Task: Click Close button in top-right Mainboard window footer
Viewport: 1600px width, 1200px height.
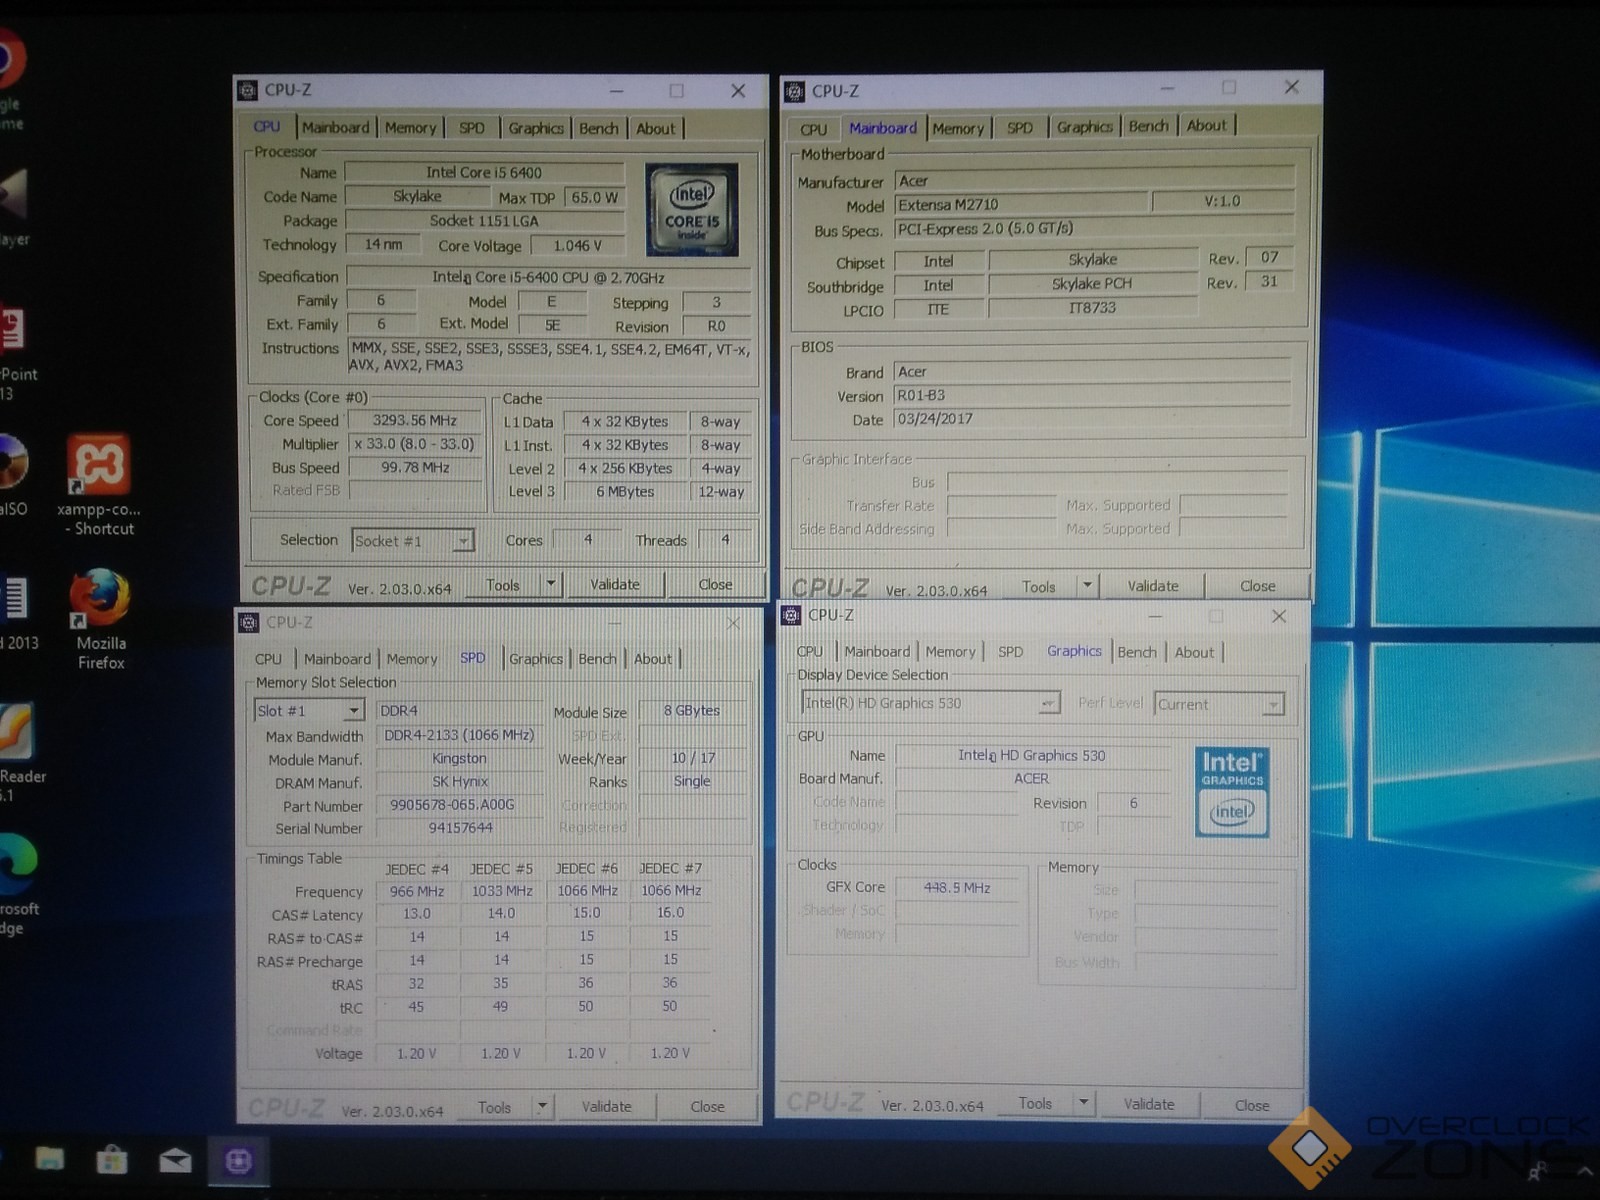Action: [1257, 586]
